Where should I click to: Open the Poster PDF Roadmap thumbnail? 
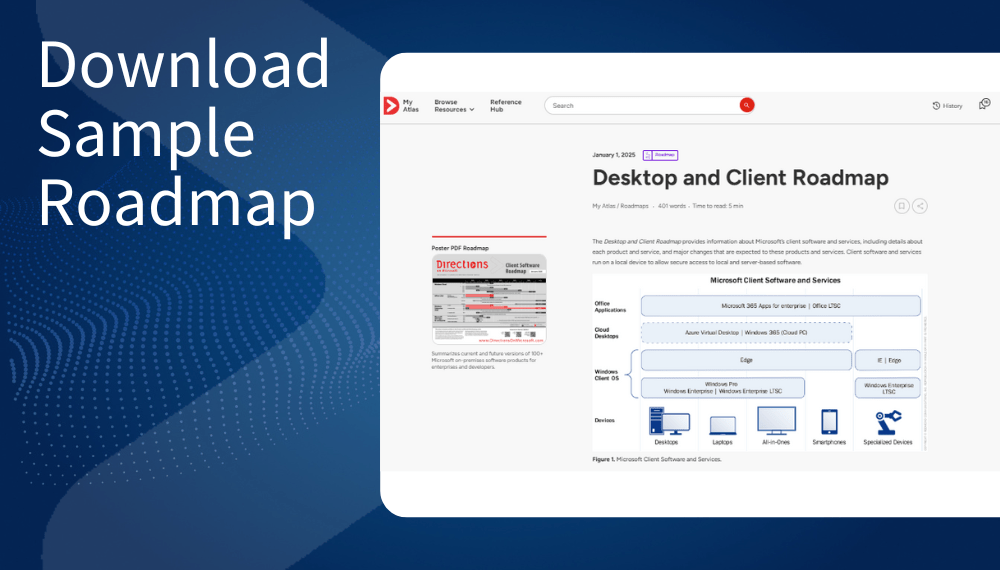(489, 299)
